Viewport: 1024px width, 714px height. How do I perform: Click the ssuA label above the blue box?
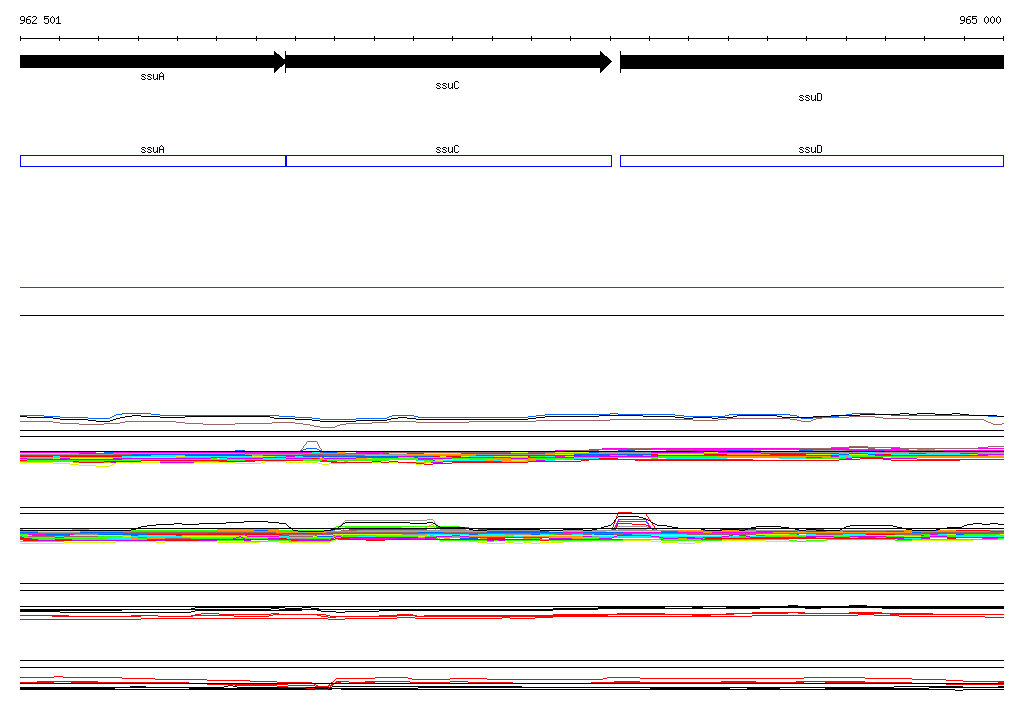click(153, 150)
